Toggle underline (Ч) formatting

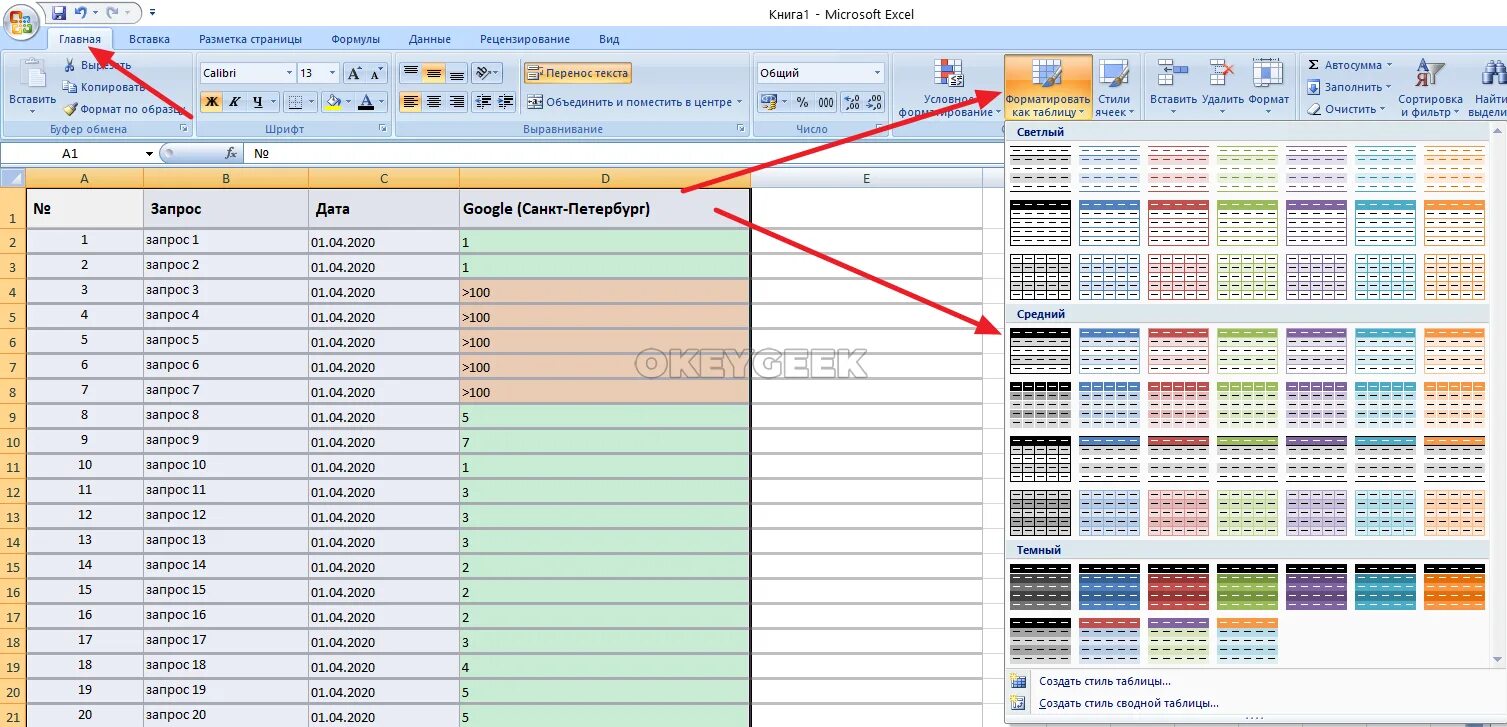[258, 101]
